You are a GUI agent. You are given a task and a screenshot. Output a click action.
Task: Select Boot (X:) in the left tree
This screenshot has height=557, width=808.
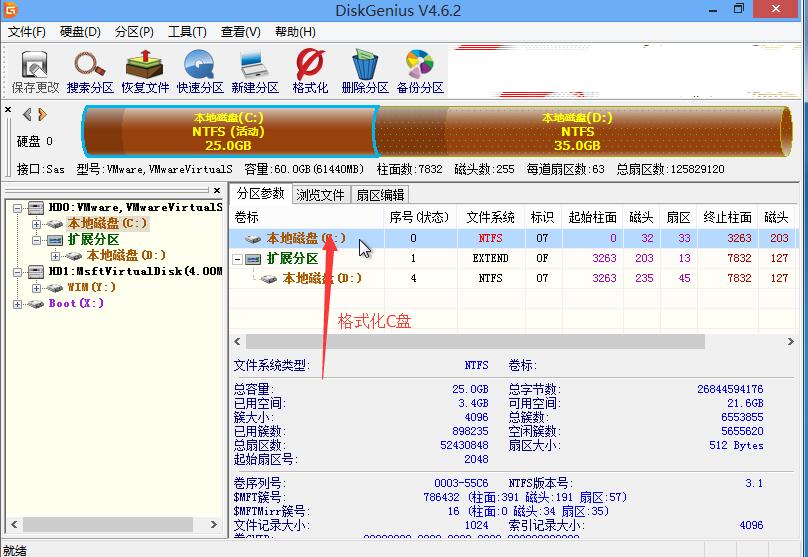pyautogui.click(x=76, y=303)
